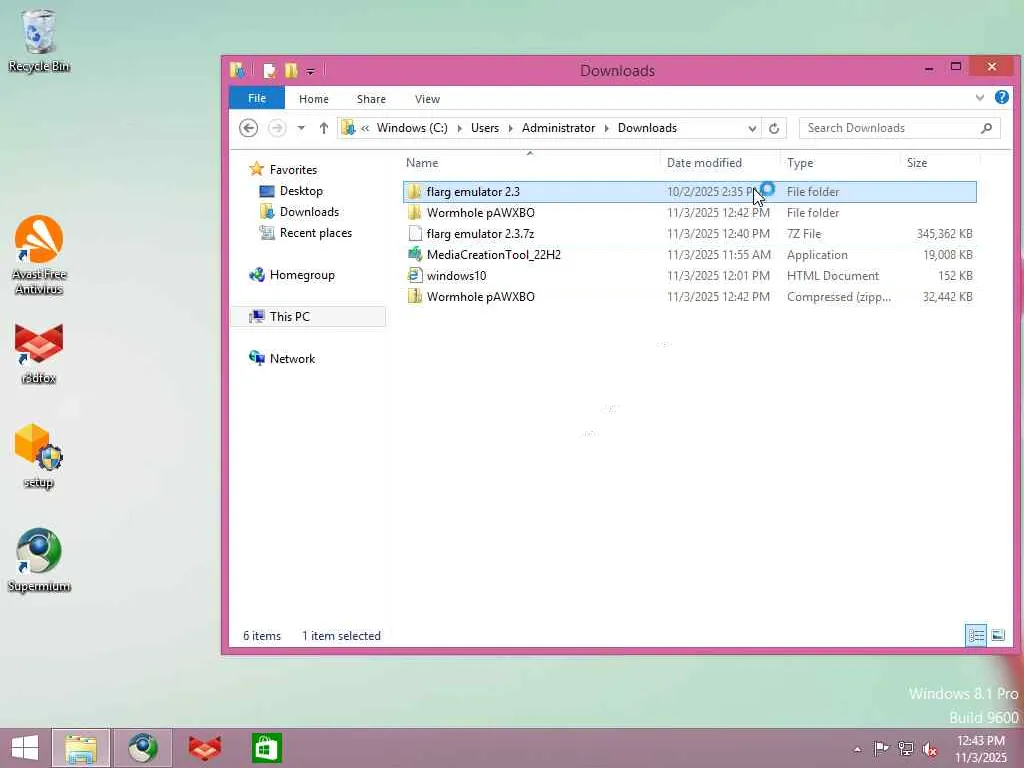Go back using the Back arrow
Viewport: 1024px width, 768px height.
point(248,128)
